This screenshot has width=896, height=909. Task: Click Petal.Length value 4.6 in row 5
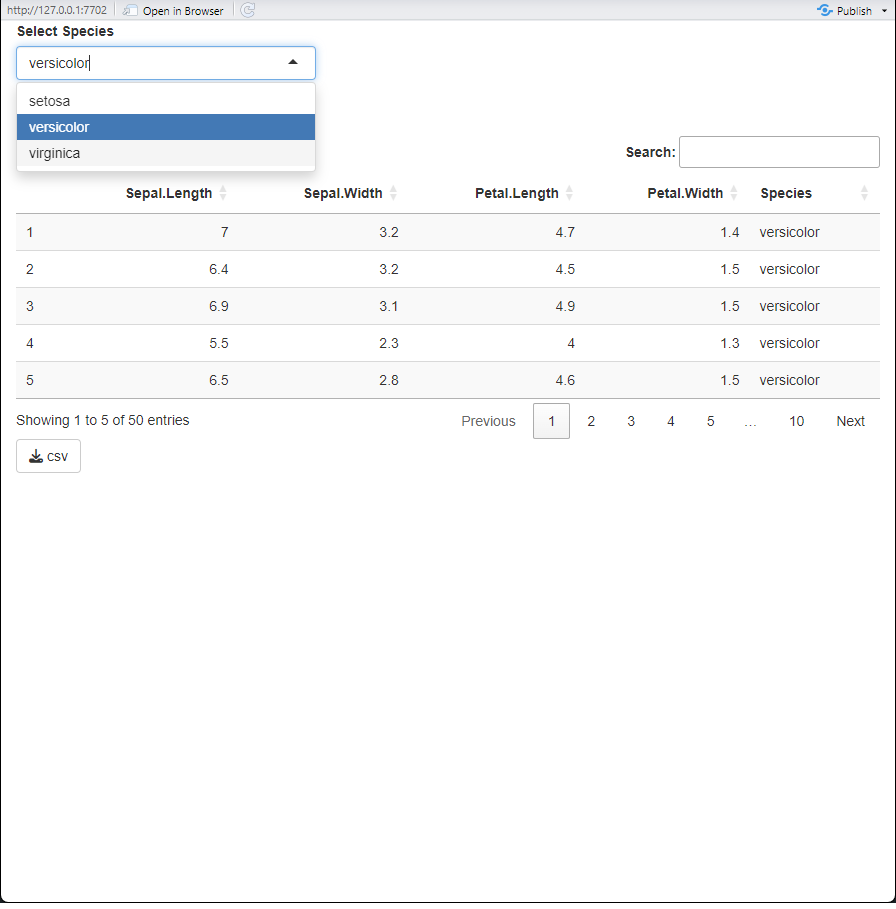565,380
